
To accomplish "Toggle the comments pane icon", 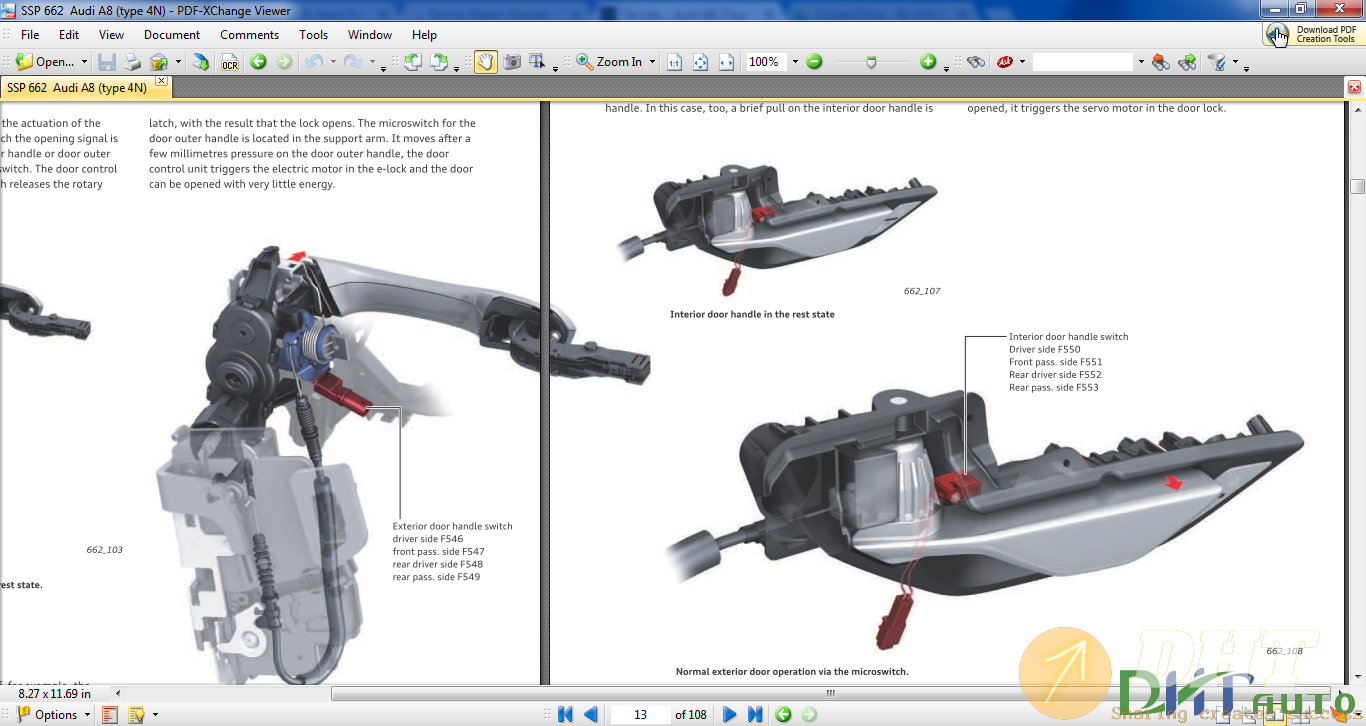I will click(x=135, y=714).
